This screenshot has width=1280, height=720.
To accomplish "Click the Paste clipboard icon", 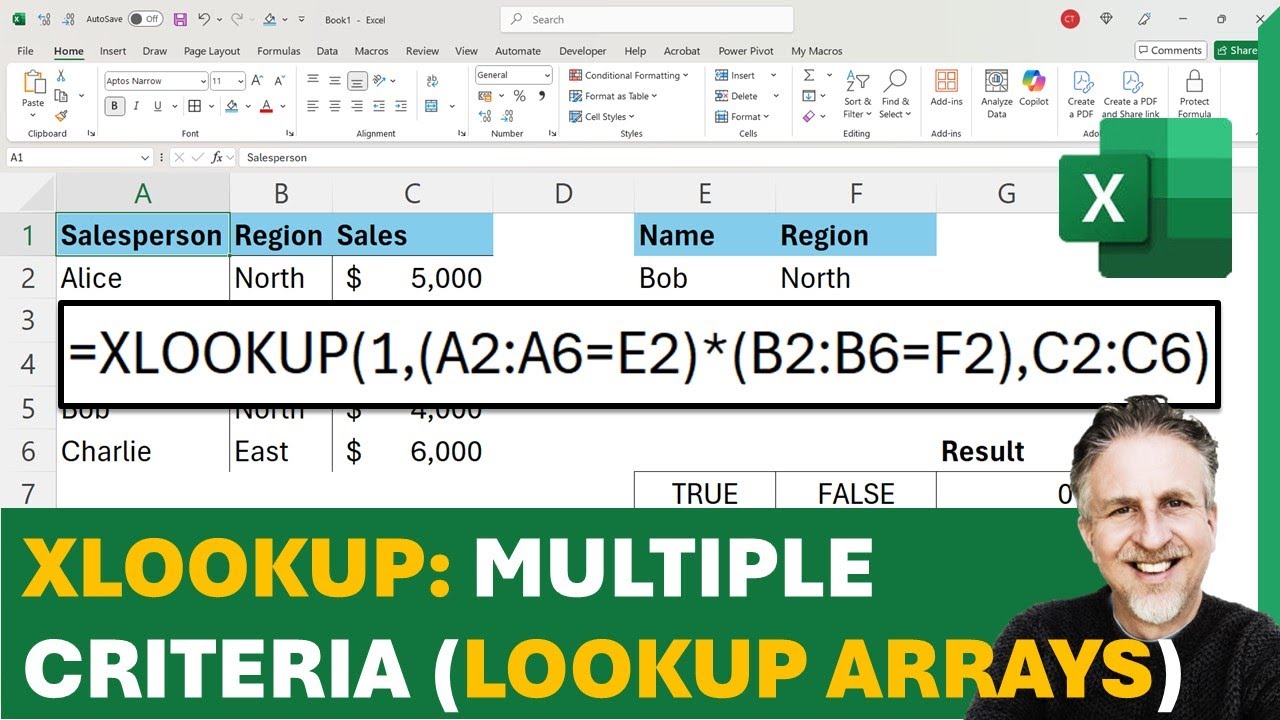I will pos(33,83).
